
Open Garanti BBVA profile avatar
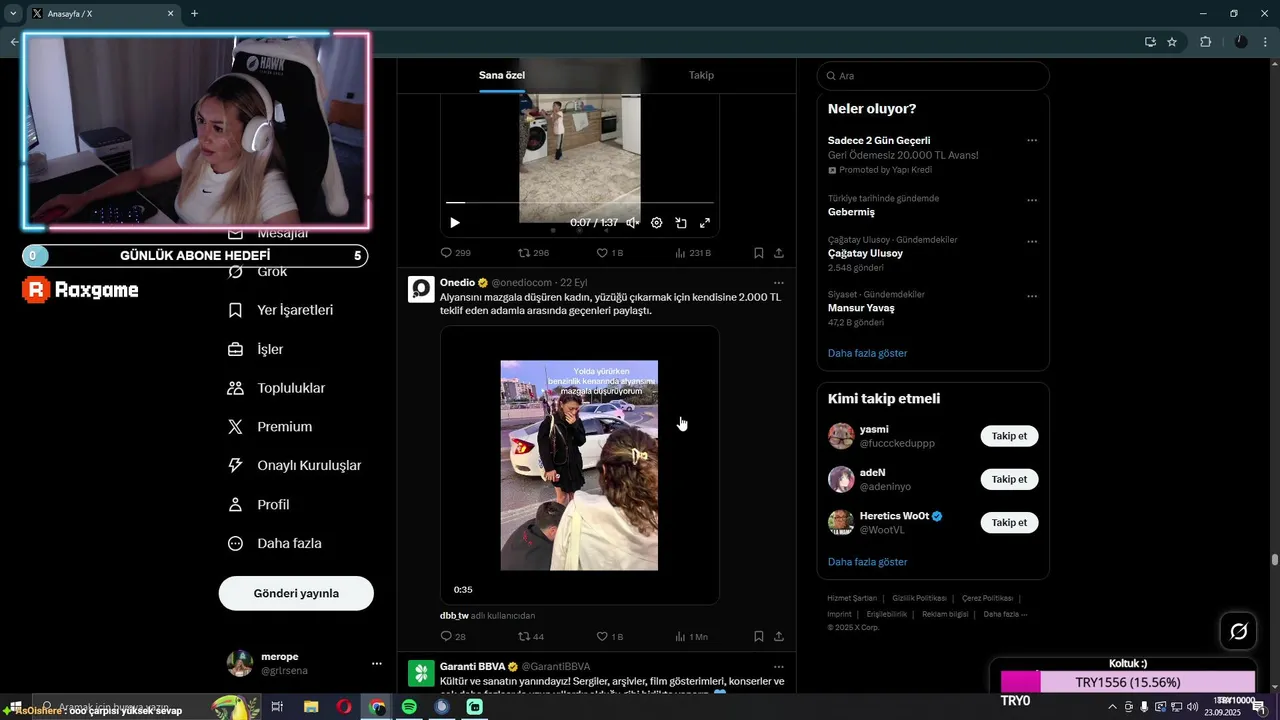(x=421, y=673)
